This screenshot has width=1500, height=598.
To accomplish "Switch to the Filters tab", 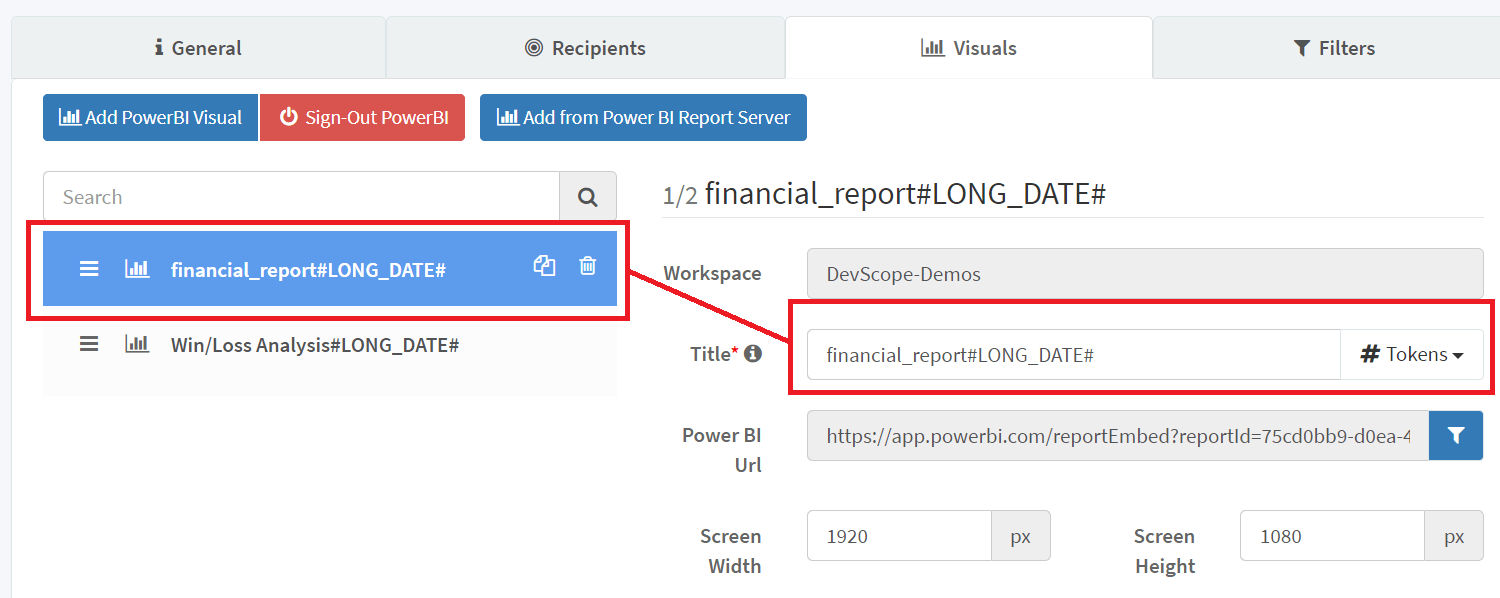I will (1334, 47).
